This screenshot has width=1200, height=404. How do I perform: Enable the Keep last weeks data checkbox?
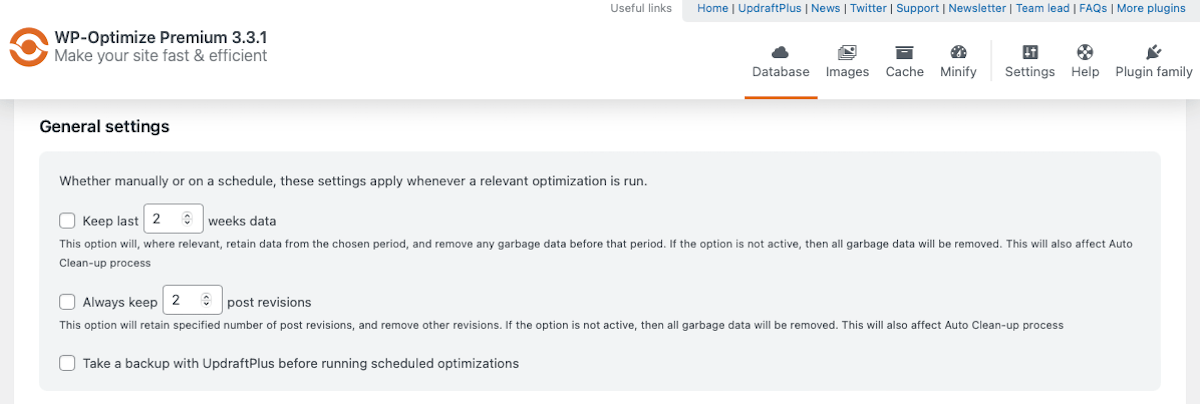coord(67,220)
